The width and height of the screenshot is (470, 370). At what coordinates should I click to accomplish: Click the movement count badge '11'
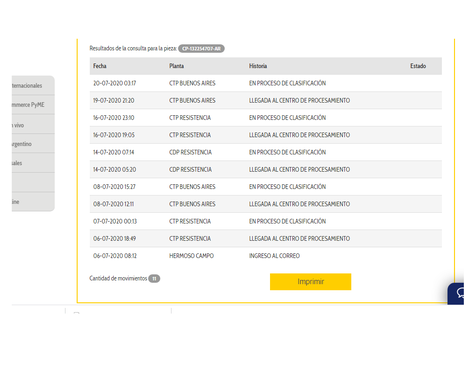tap(154, 278)
